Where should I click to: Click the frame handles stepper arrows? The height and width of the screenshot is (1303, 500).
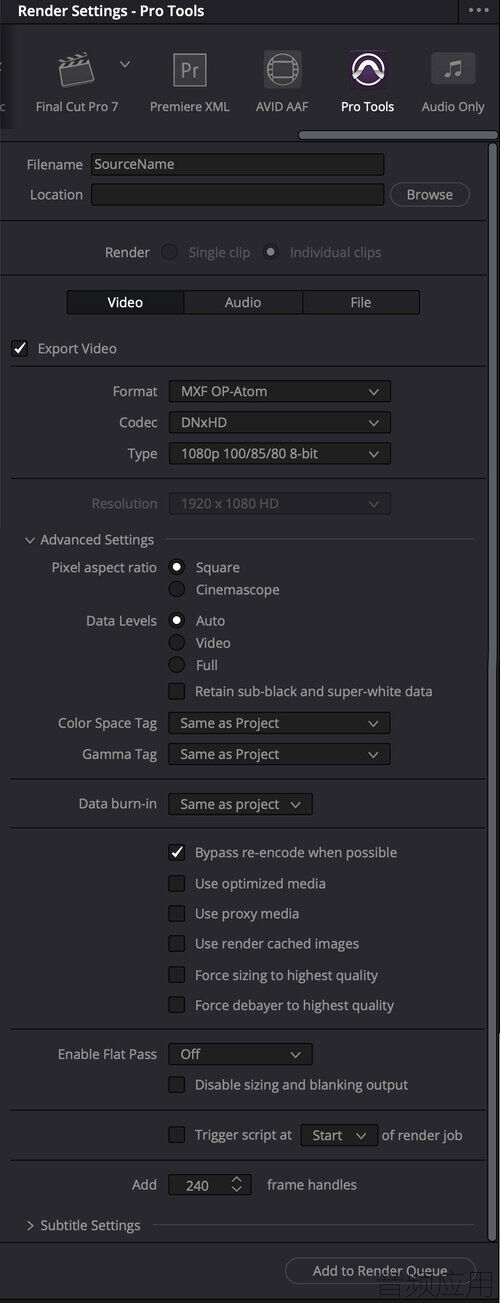coord(236,1185)
